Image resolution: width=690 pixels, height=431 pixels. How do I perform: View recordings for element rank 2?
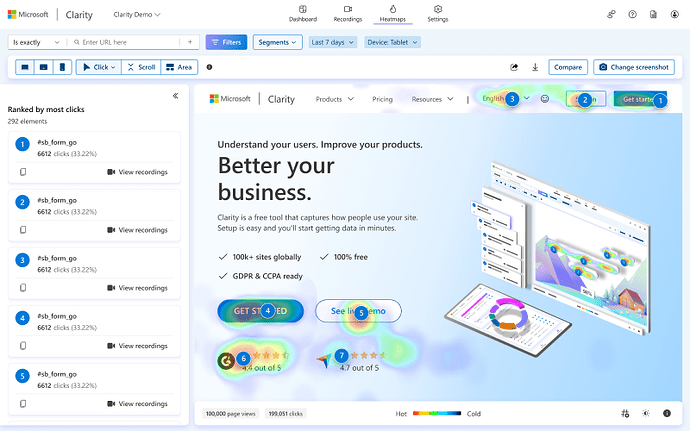pos(137,230)
